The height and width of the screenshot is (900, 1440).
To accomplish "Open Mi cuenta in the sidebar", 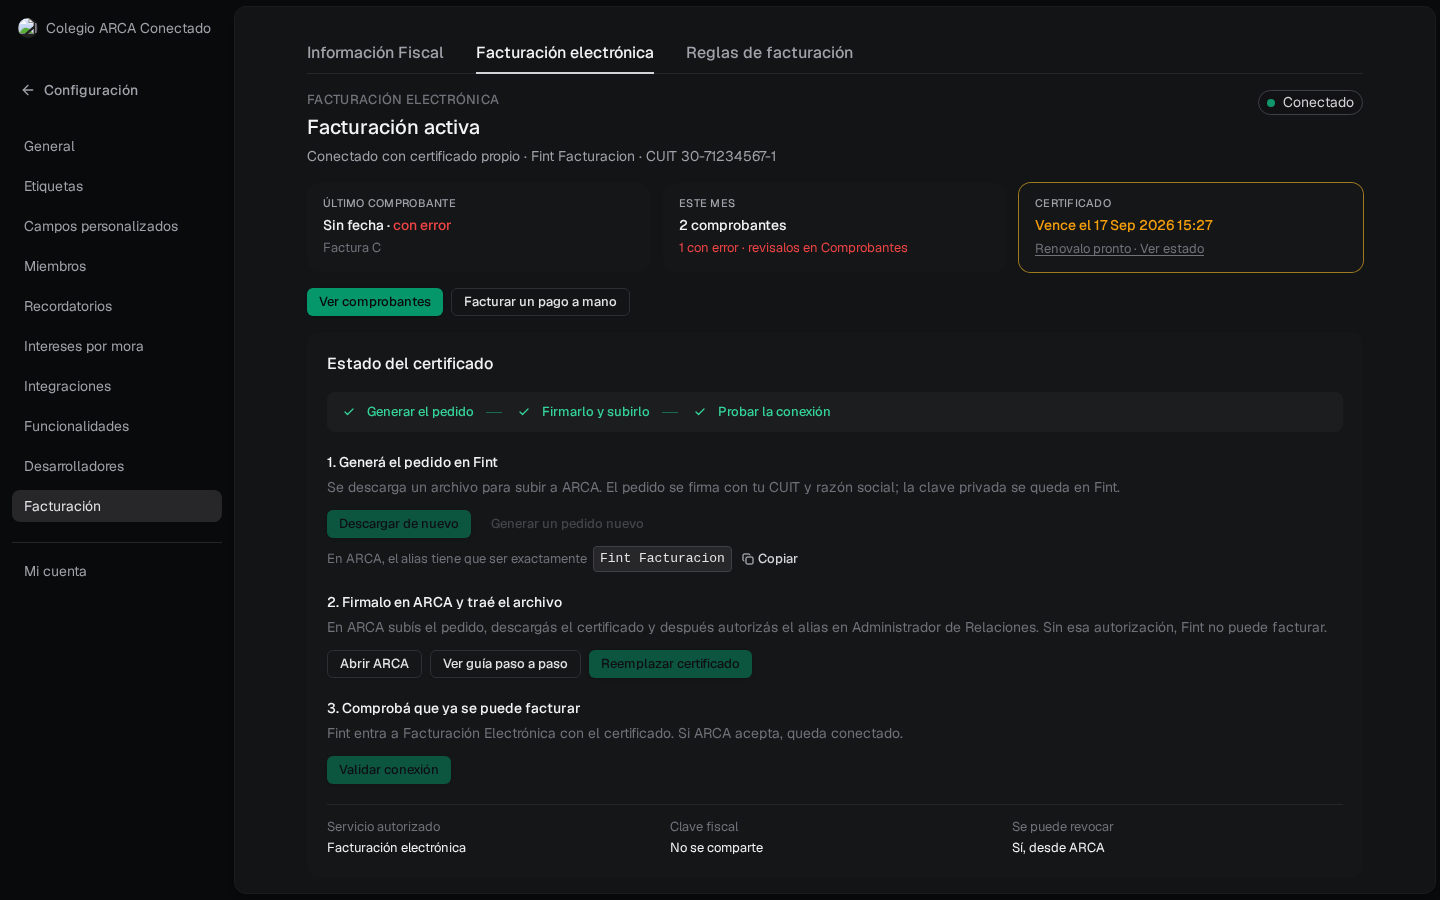I will pos(117,571).
